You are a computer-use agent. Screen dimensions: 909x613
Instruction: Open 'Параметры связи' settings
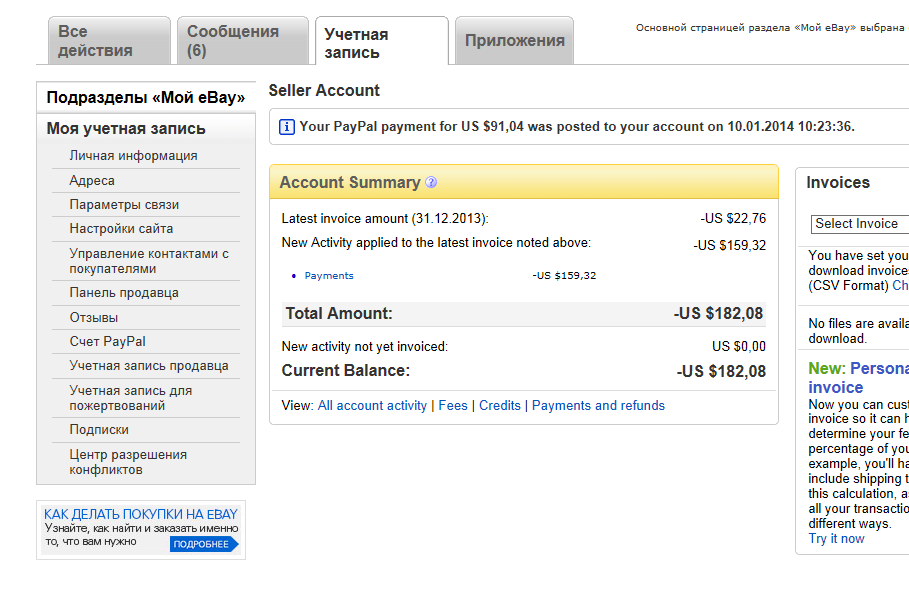[x=124, y=205]
